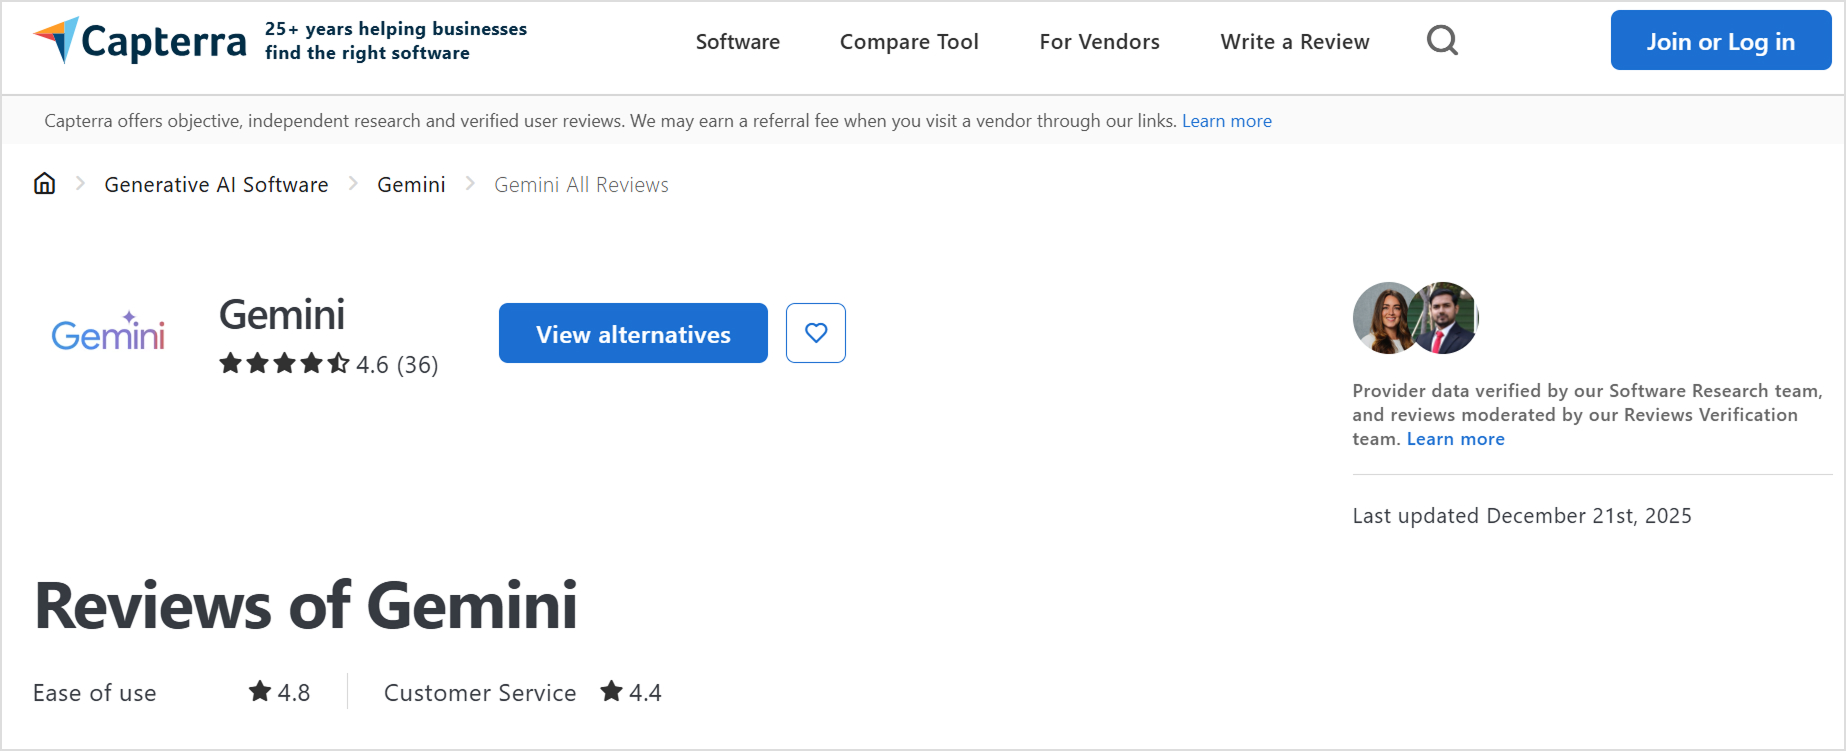Click the Ease of use star icon
The width and height of the screenshot is (1846, 751).
pos(260,691)
